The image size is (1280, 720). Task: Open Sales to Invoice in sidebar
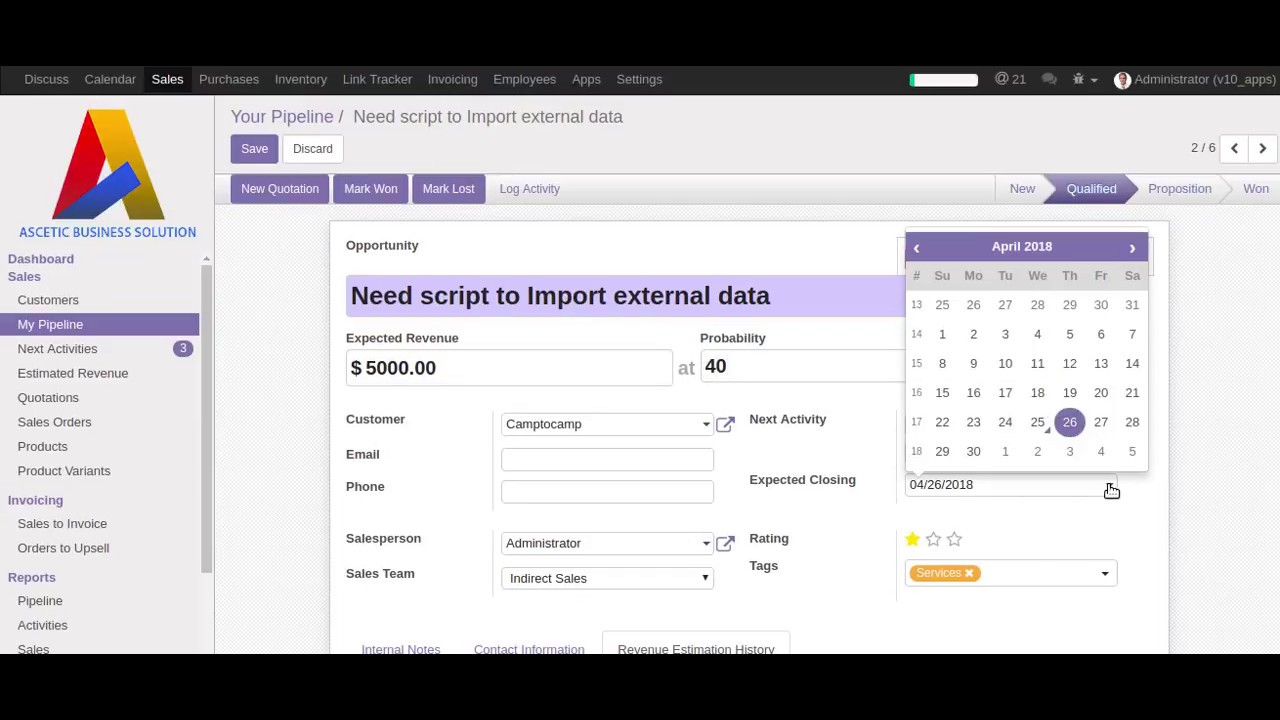pos(62,524)
